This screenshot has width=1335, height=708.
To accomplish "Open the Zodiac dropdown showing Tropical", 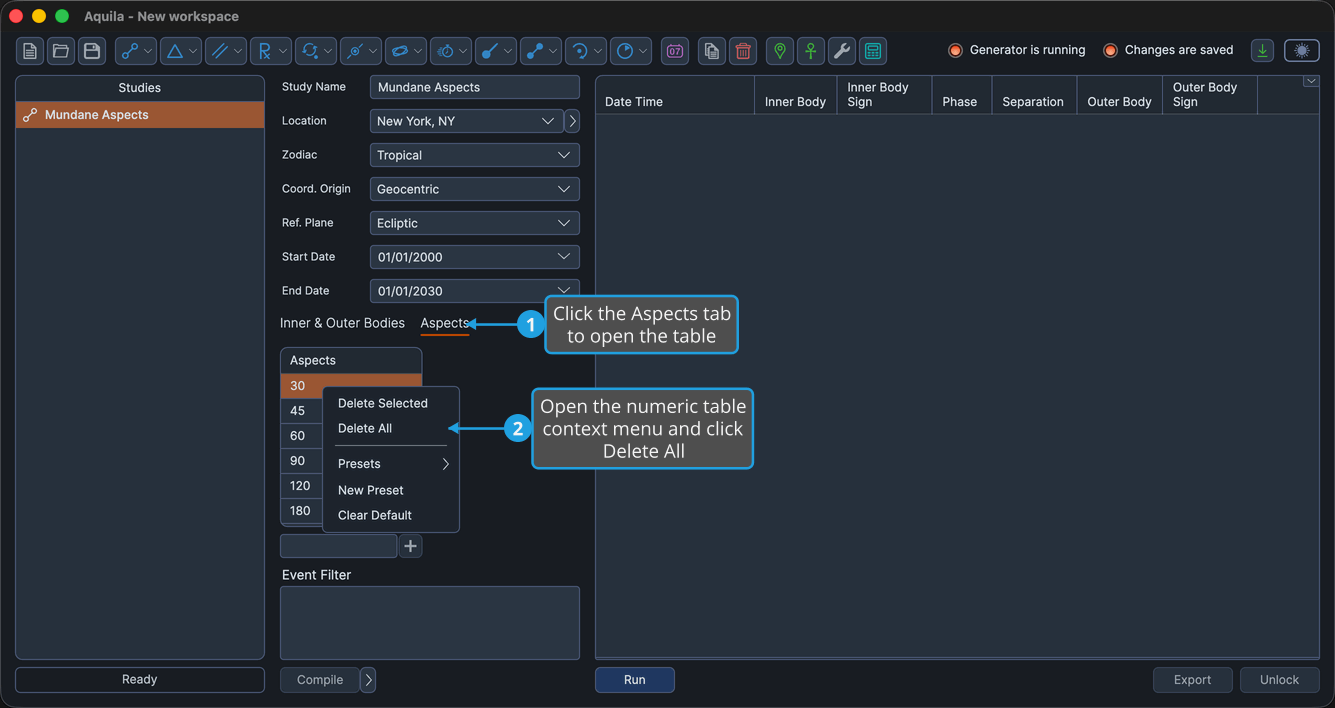I will tap(474, 155).
